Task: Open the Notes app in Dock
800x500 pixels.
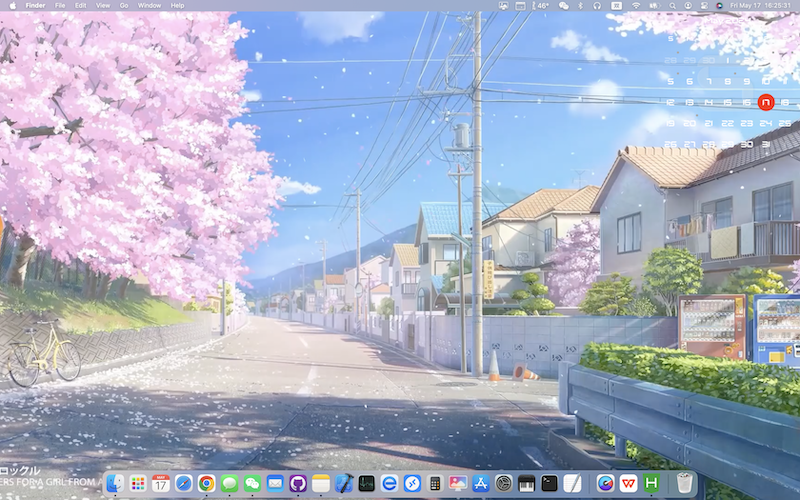Action: click(321, 483)
